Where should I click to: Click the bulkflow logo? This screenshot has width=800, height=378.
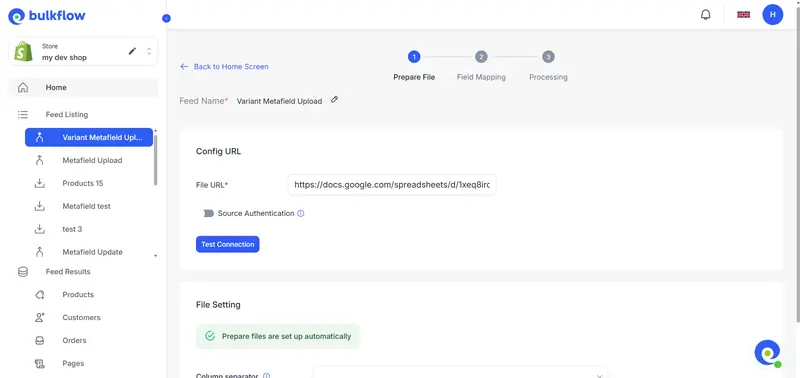47,16
